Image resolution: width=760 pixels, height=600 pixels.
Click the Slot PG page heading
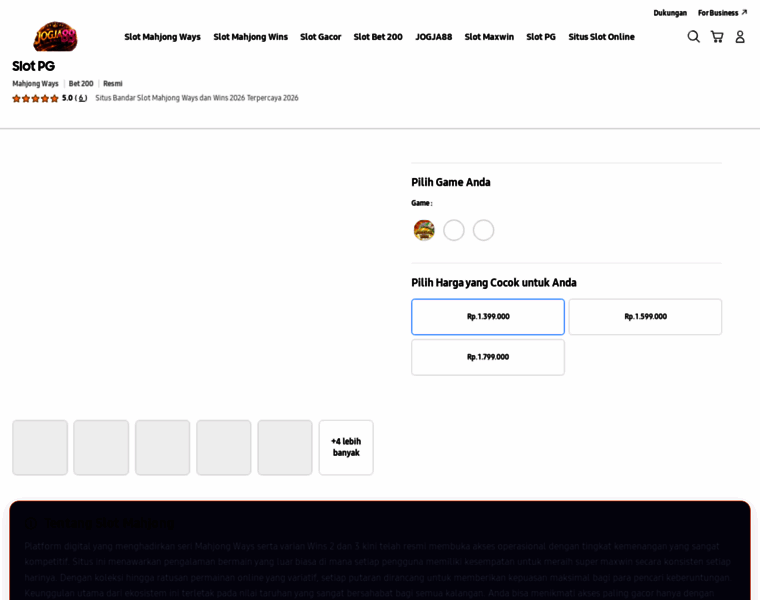pos(33,66)
